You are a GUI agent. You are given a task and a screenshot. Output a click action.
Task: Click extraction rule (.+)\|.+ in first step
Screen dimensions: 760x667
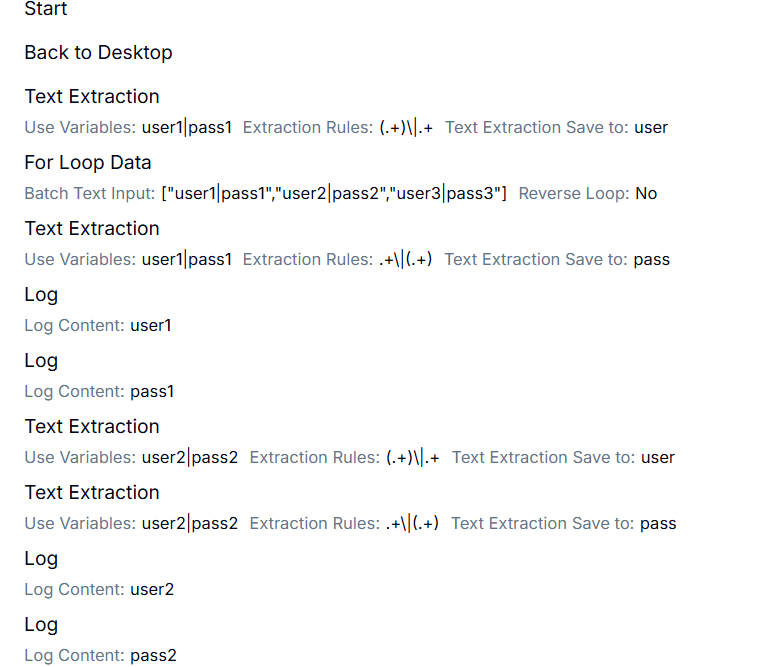tap(406, 127)
